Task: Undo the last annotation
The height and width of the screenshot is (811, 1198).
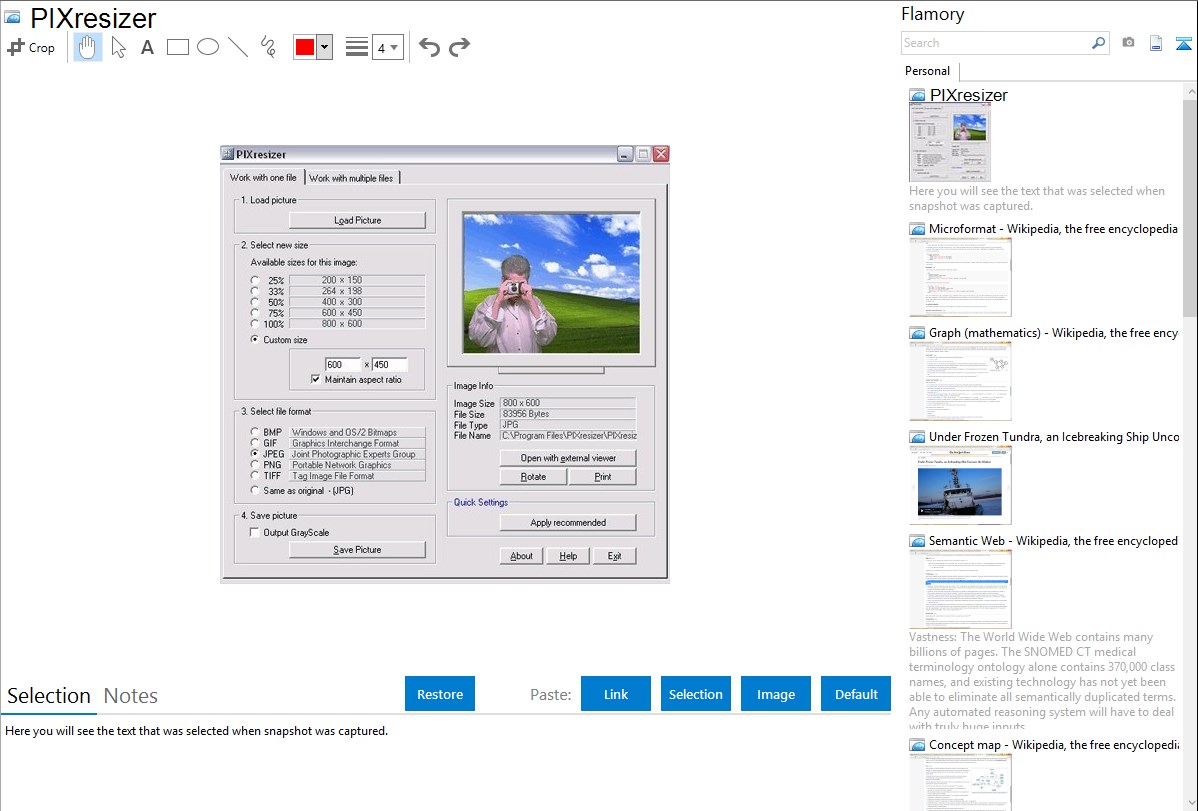Action: pos(429,47)
